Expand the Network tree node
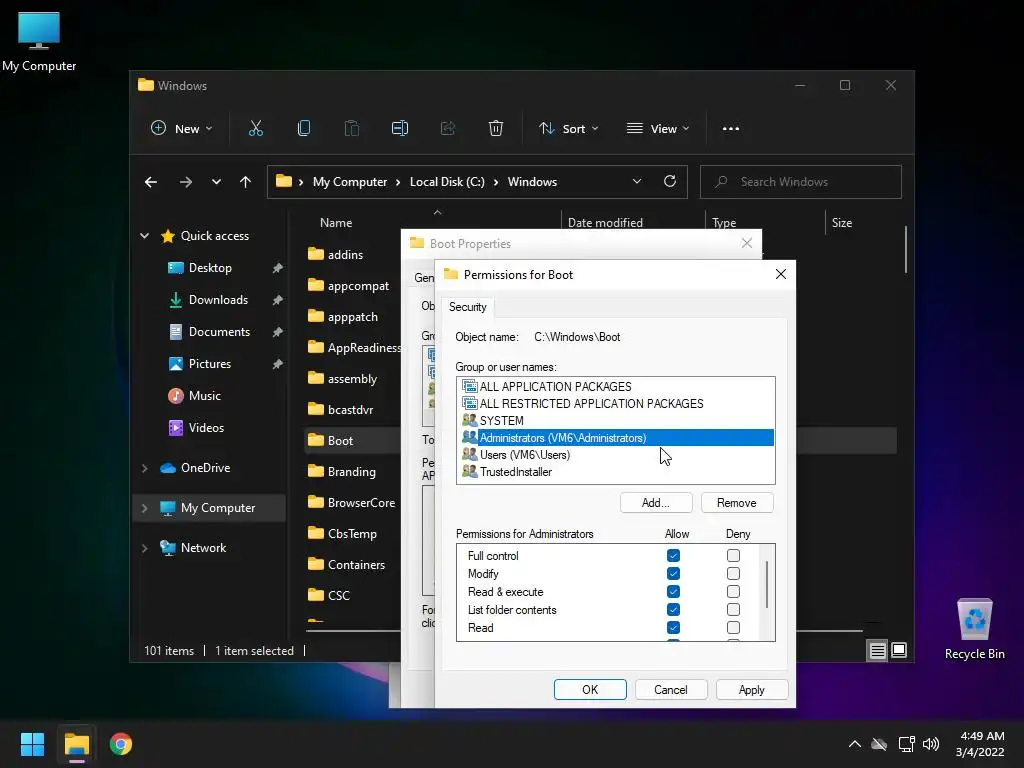The image size is (1024, 768). pyautogui.click(x=144, y=548)
